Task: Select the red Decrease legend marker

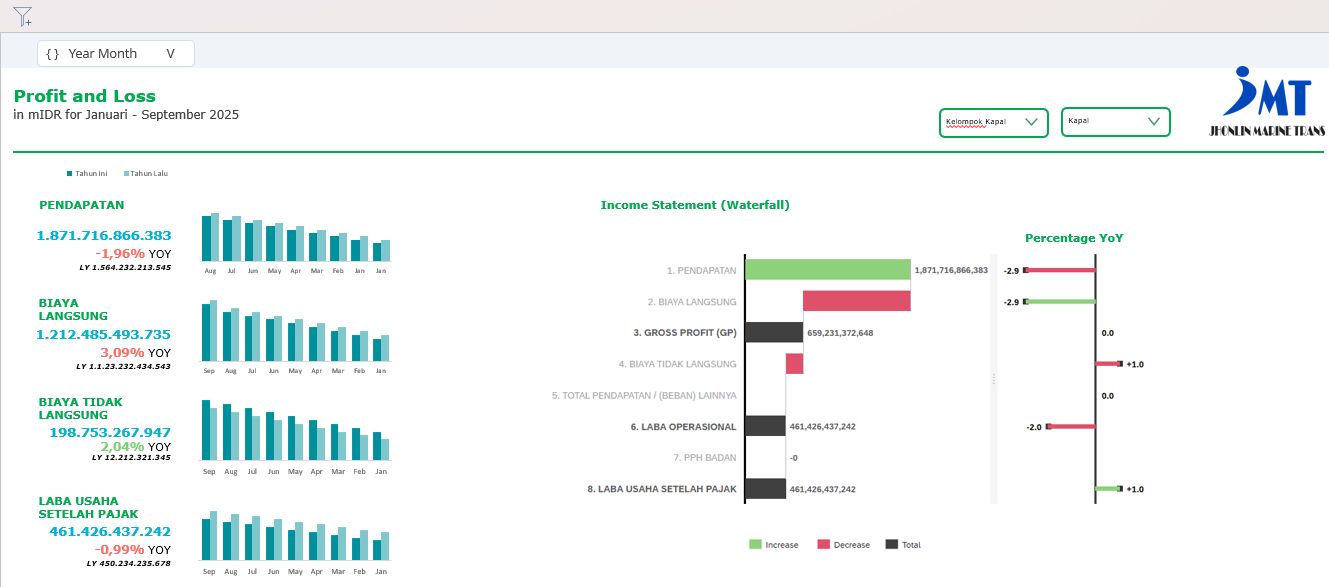Action: (x=824, y=545)
